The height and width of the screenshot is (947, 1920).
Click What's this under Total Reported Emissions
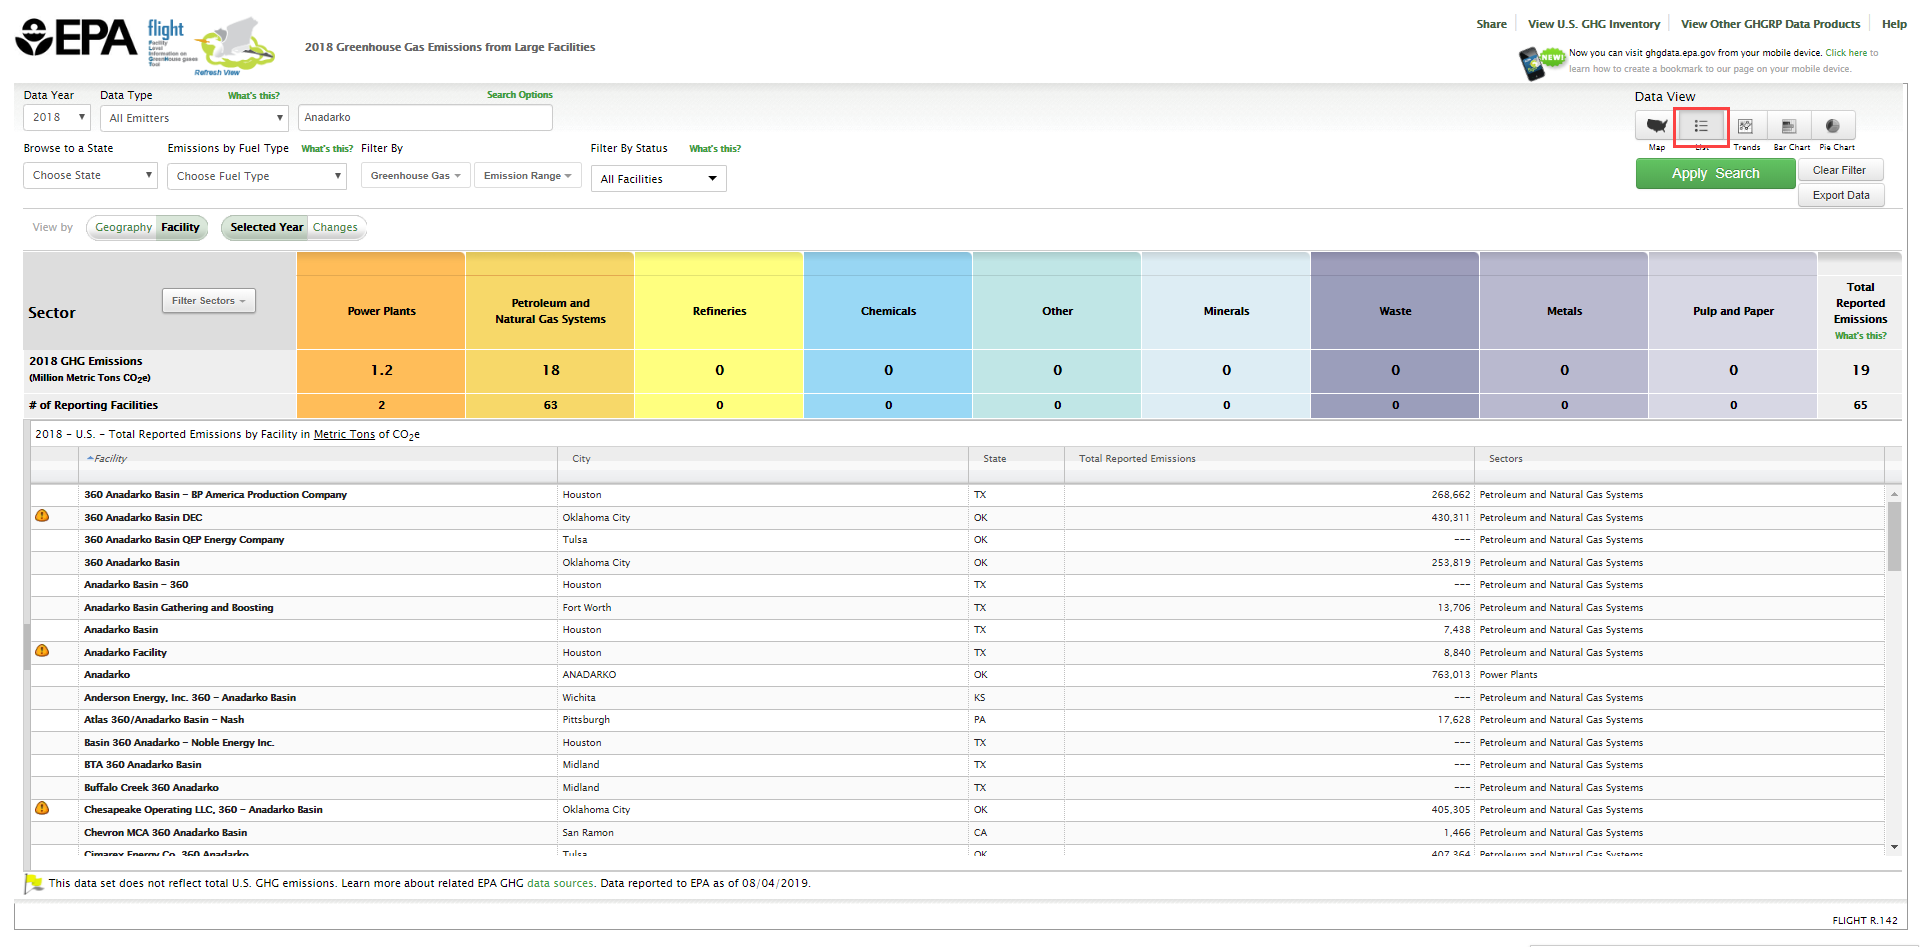1860,336
